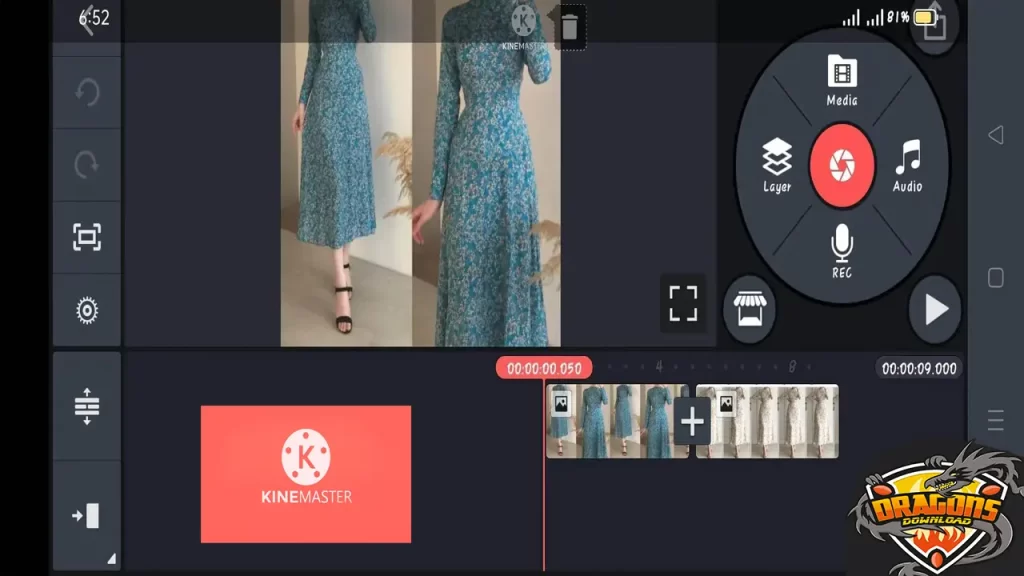This screenshot has width=1024, height=576.
Task: Tap the capture frame tool in the left sidebar
Action: click(87, 237)
